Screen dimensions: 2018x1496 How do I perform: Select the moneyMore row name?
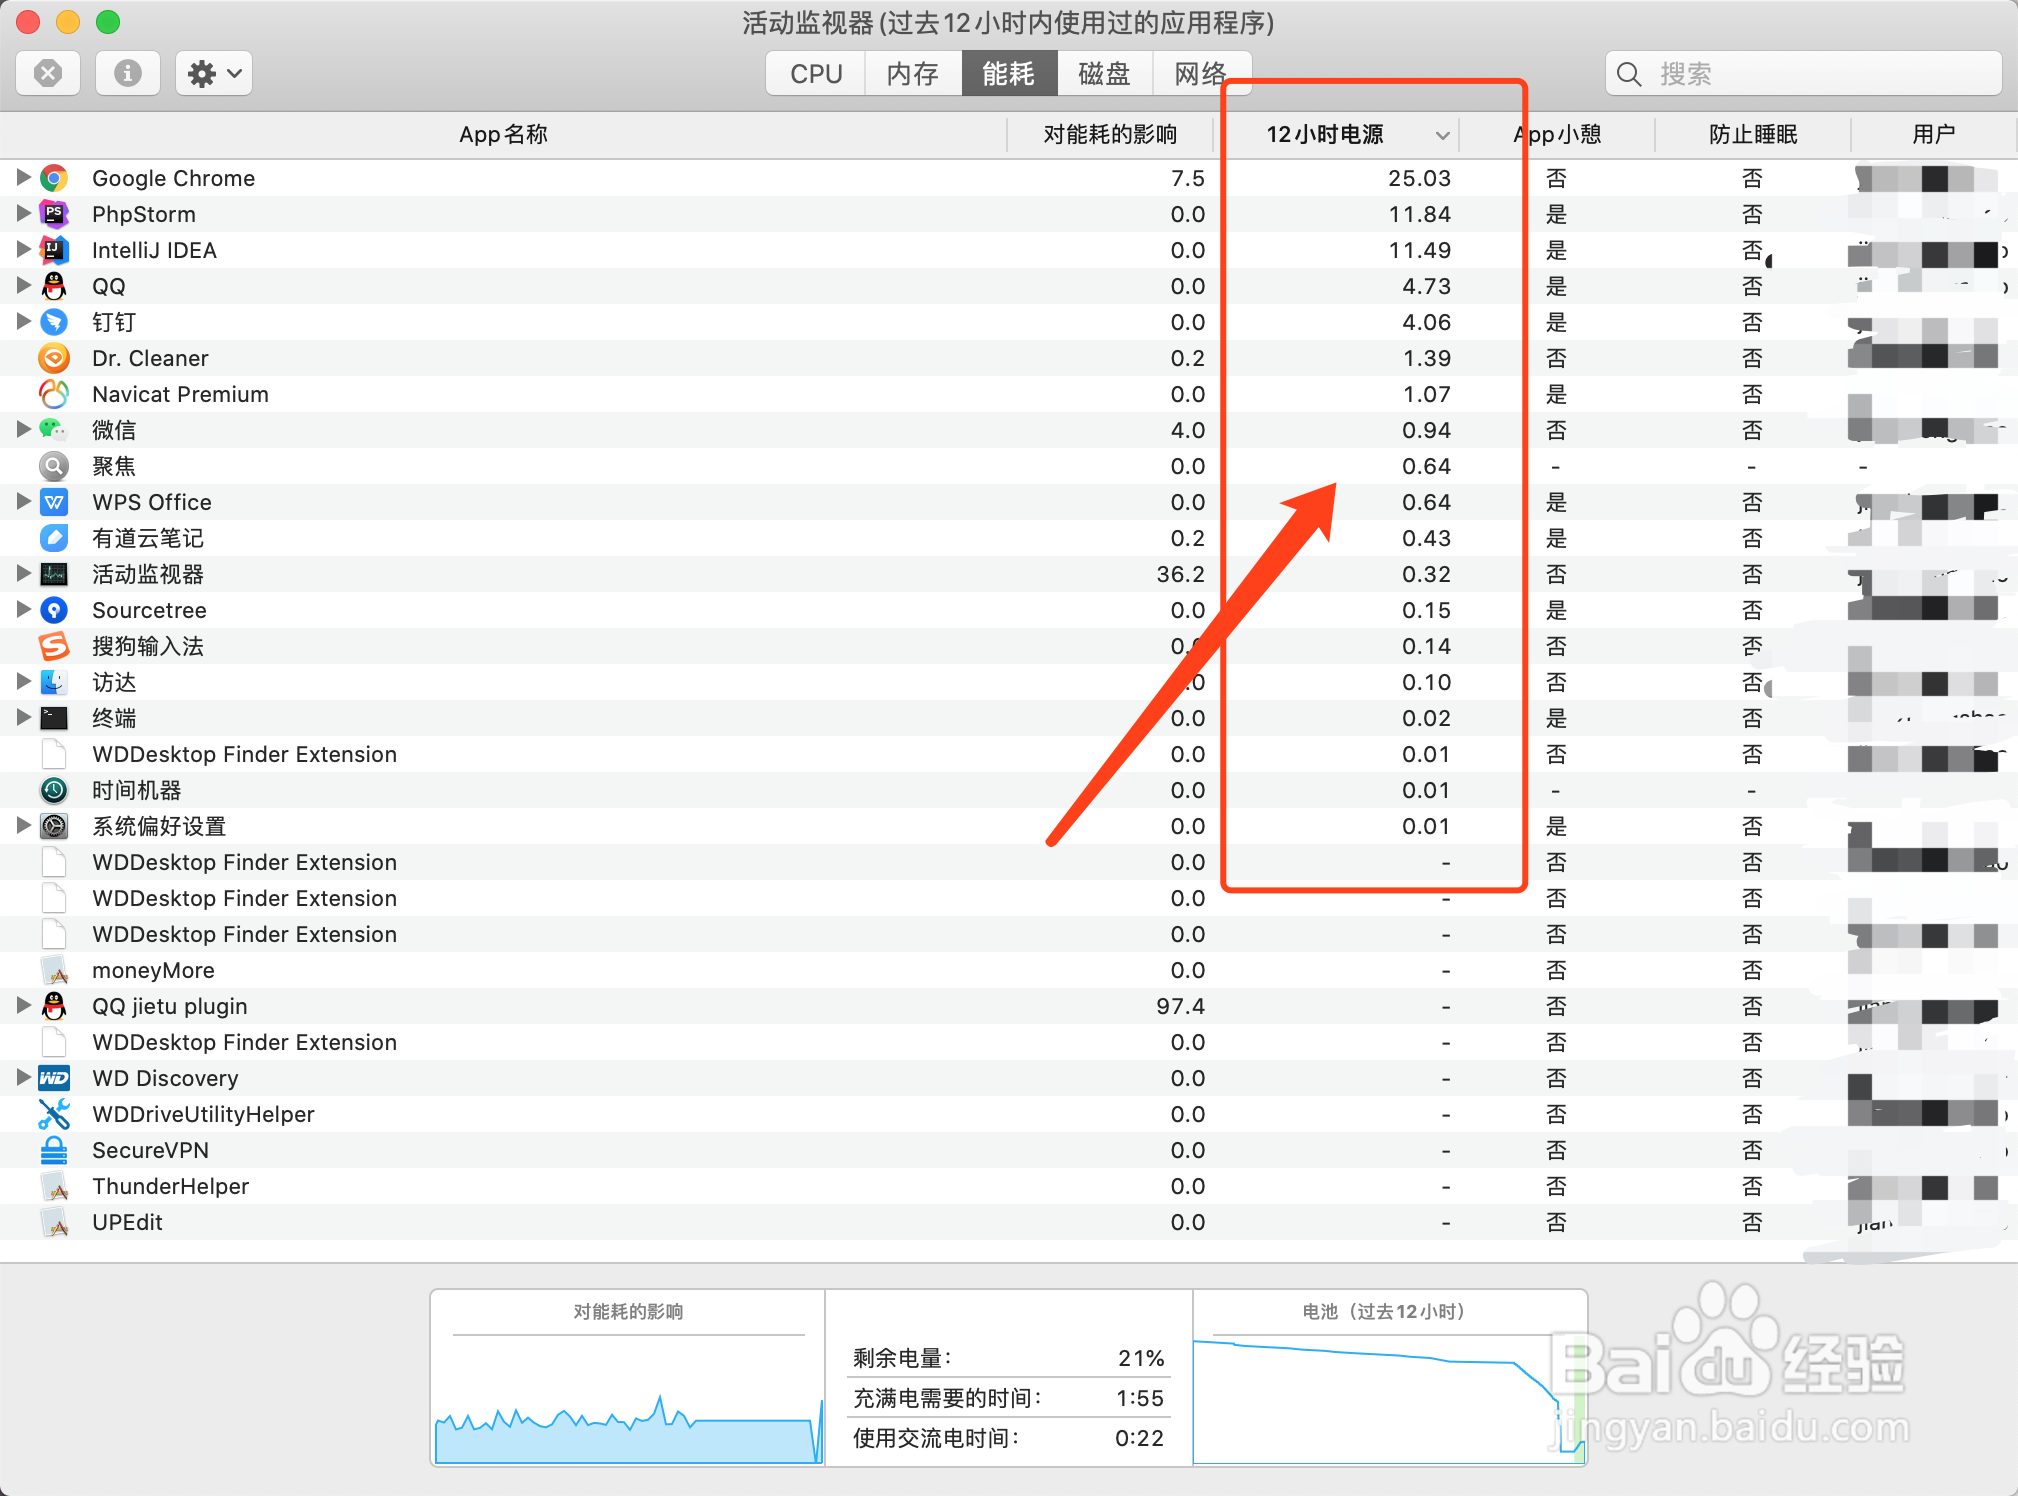pos(153,970)
